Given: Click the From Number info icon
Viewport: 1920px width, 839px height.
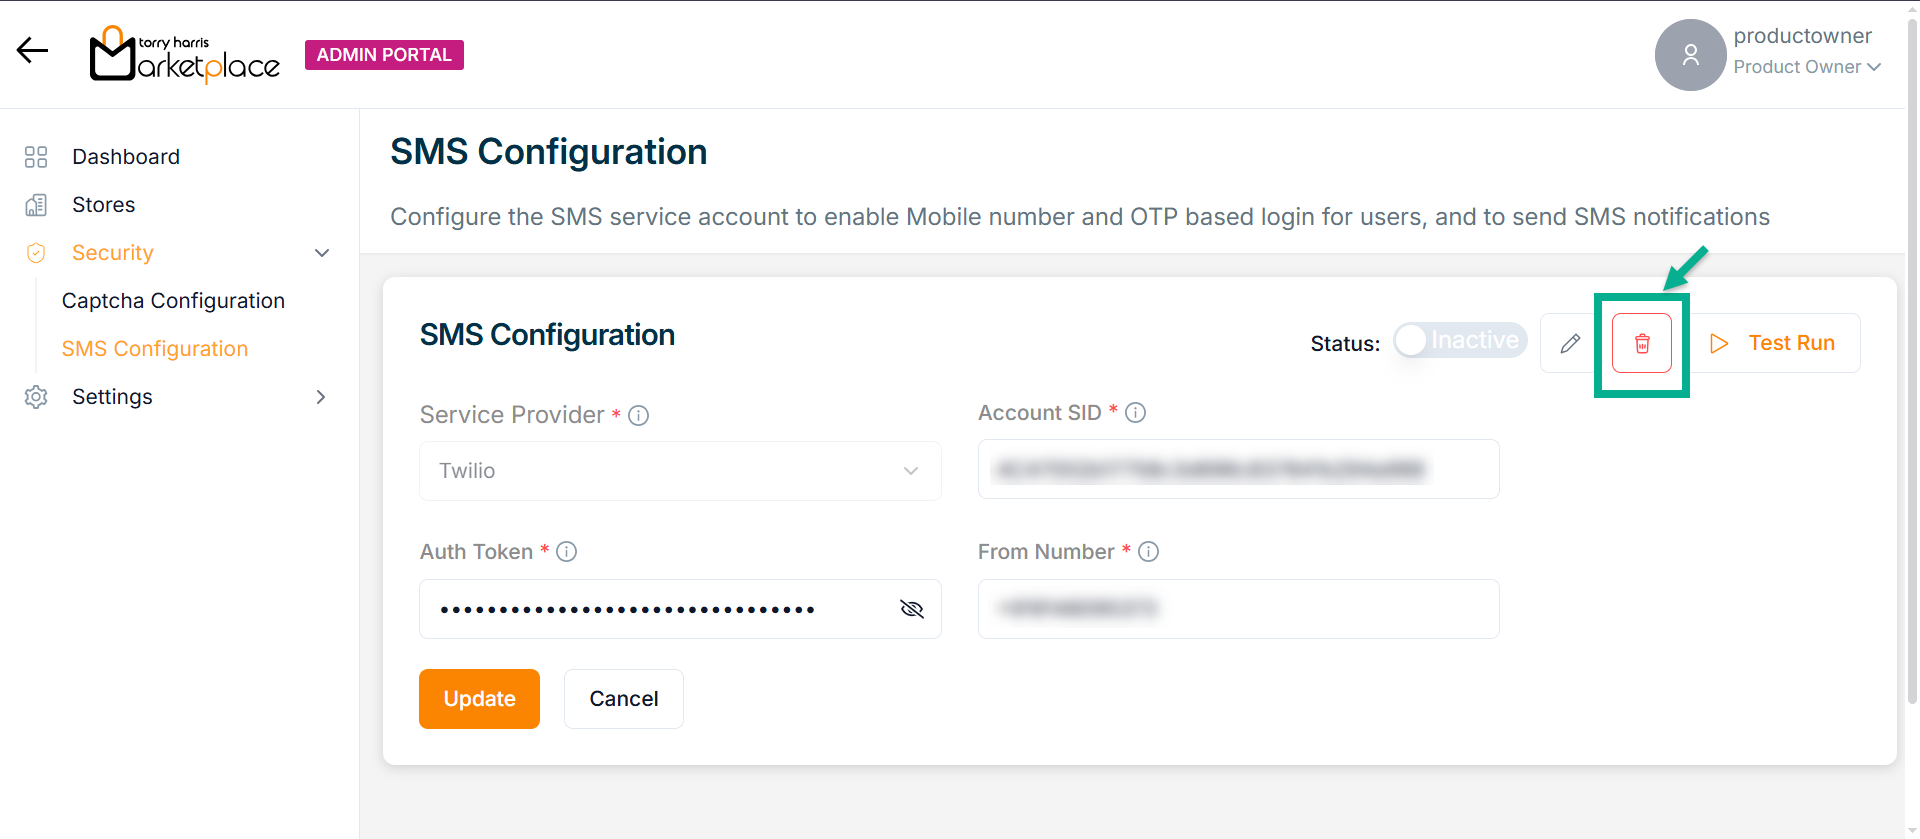Looking at the screenshot, I should point(1148,552).
